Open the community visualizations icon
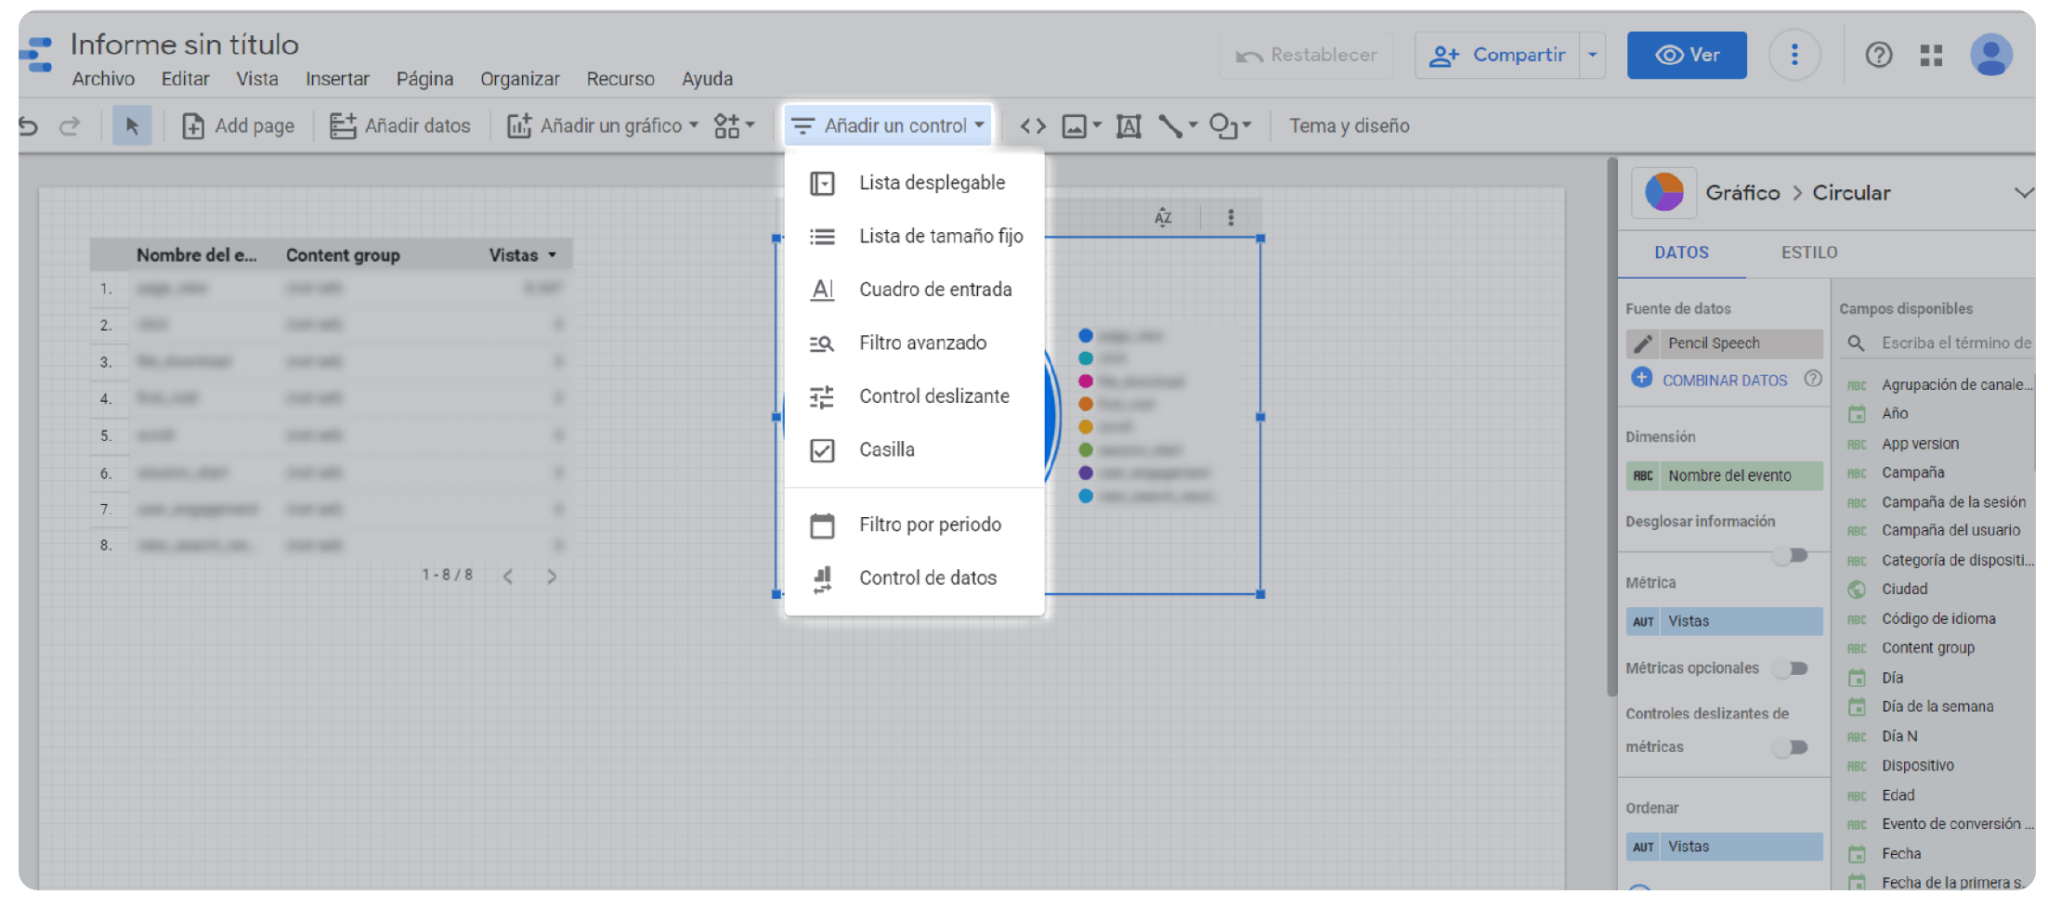 coord(728,125)
